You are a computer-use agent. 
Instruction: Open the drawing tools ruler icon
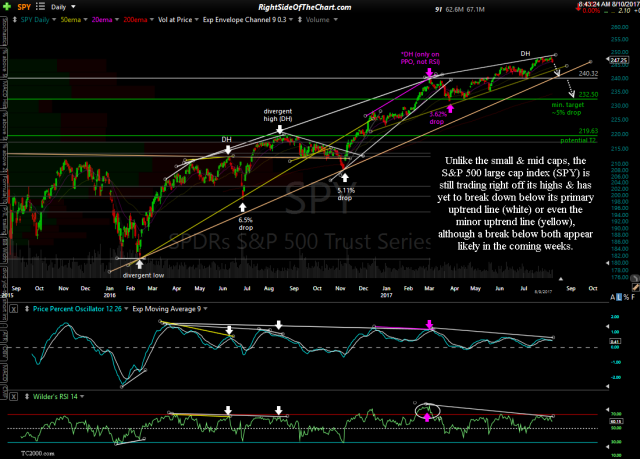[x=635, y=288]
